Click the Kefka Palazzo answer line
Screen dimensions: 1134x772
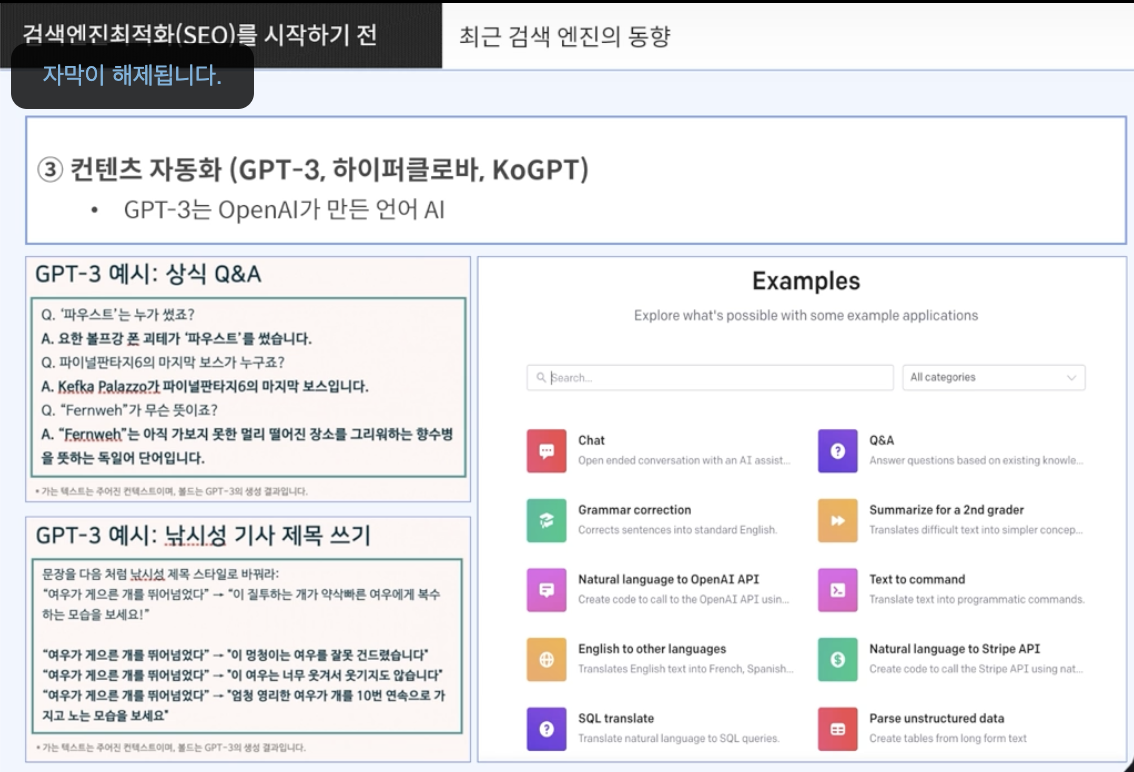(x=205, y=386)
